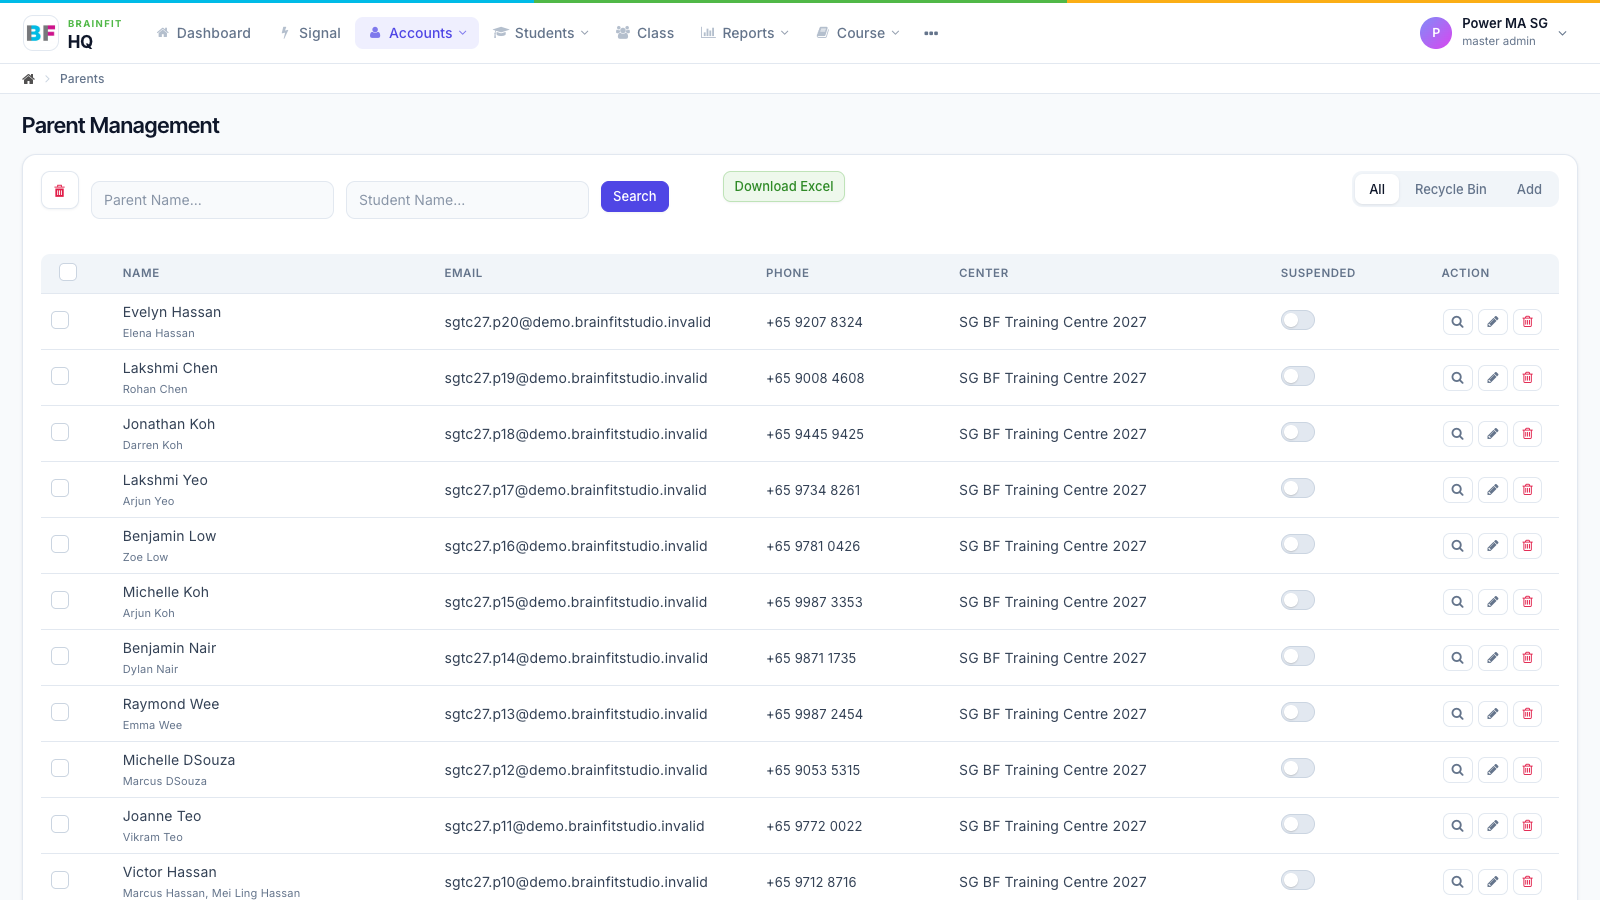Image resolution: width=1600 pixels, height=900 pixels.
Task: View Benjamin Low details with magnifier icon
Action: 1457,546
